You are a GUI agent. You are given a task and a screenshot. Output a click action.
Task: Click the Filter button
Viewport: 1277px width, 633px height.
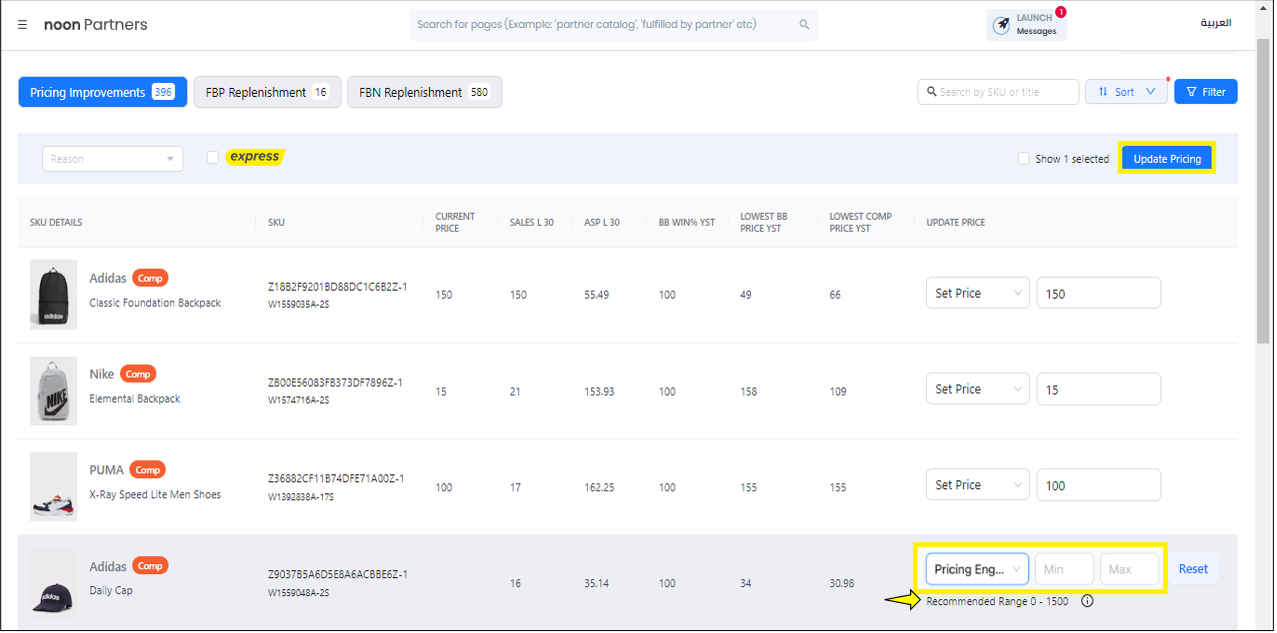[1205, 92]
